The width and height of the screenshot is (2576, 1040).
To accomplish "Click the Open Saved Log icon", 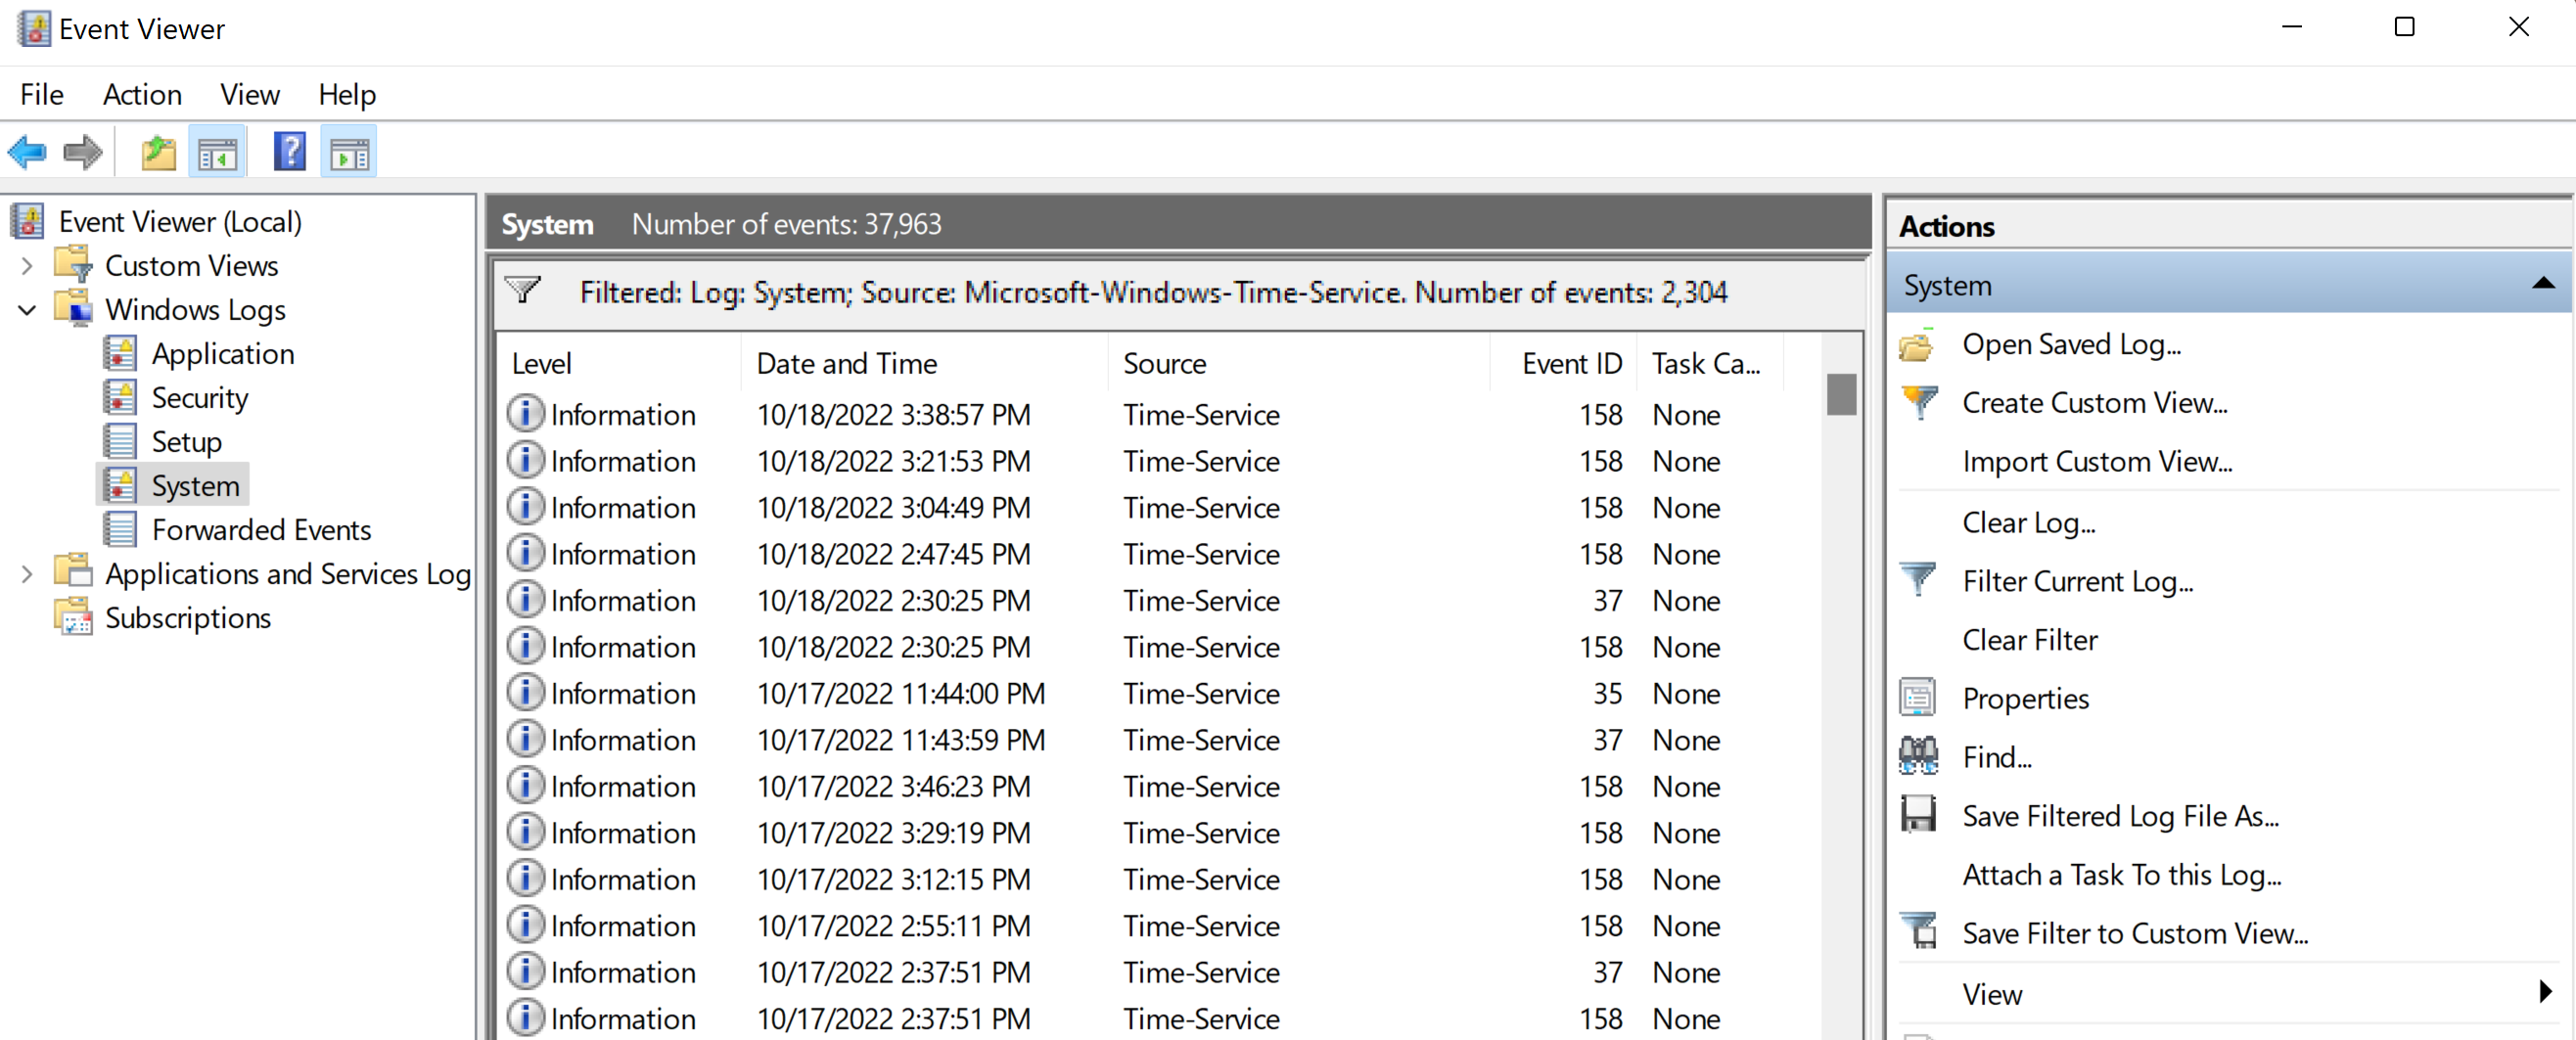I will [1917, 344].
